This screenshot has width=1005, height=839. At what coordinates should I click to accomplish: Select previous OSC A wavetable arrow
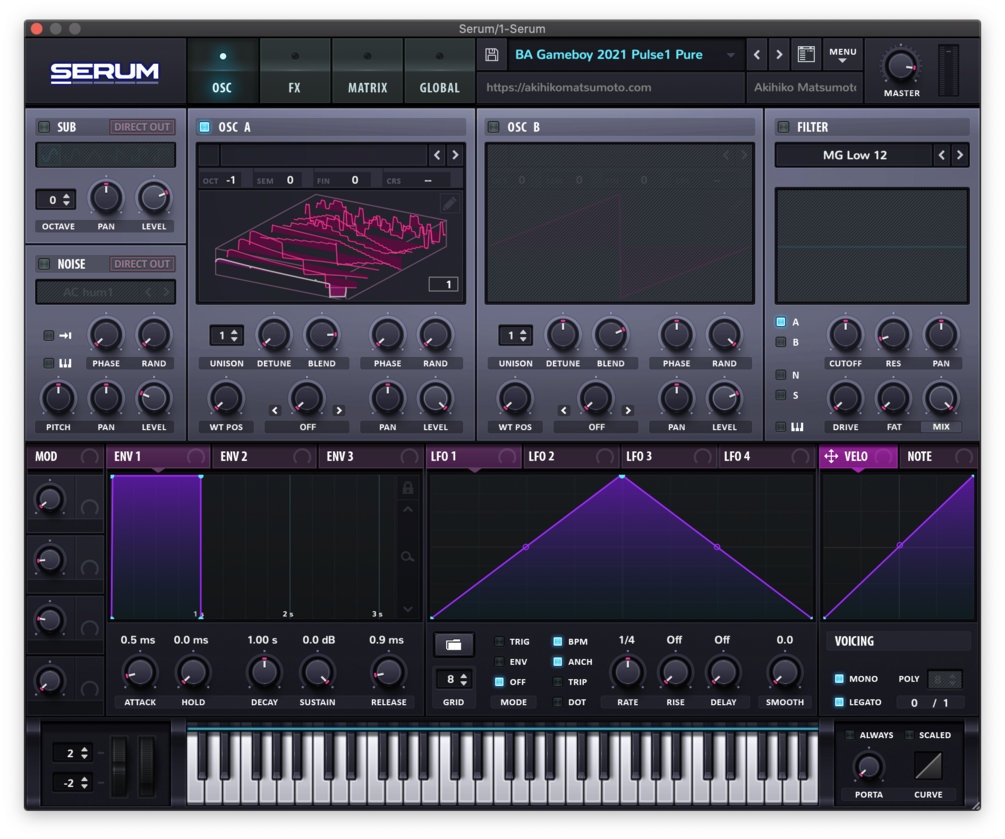tap(437, 155)
